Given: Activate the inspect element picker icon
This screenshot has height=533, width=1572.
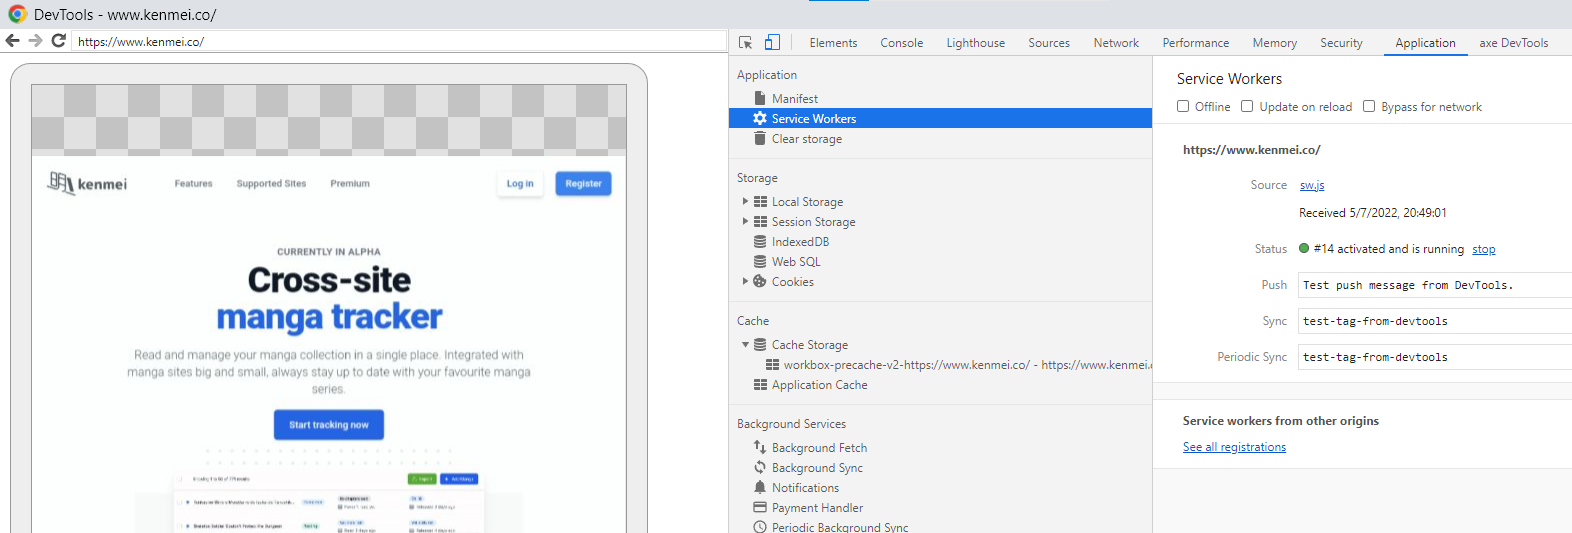Looking at the screenshot, I should pyautogui.click(x=745, y=42).
